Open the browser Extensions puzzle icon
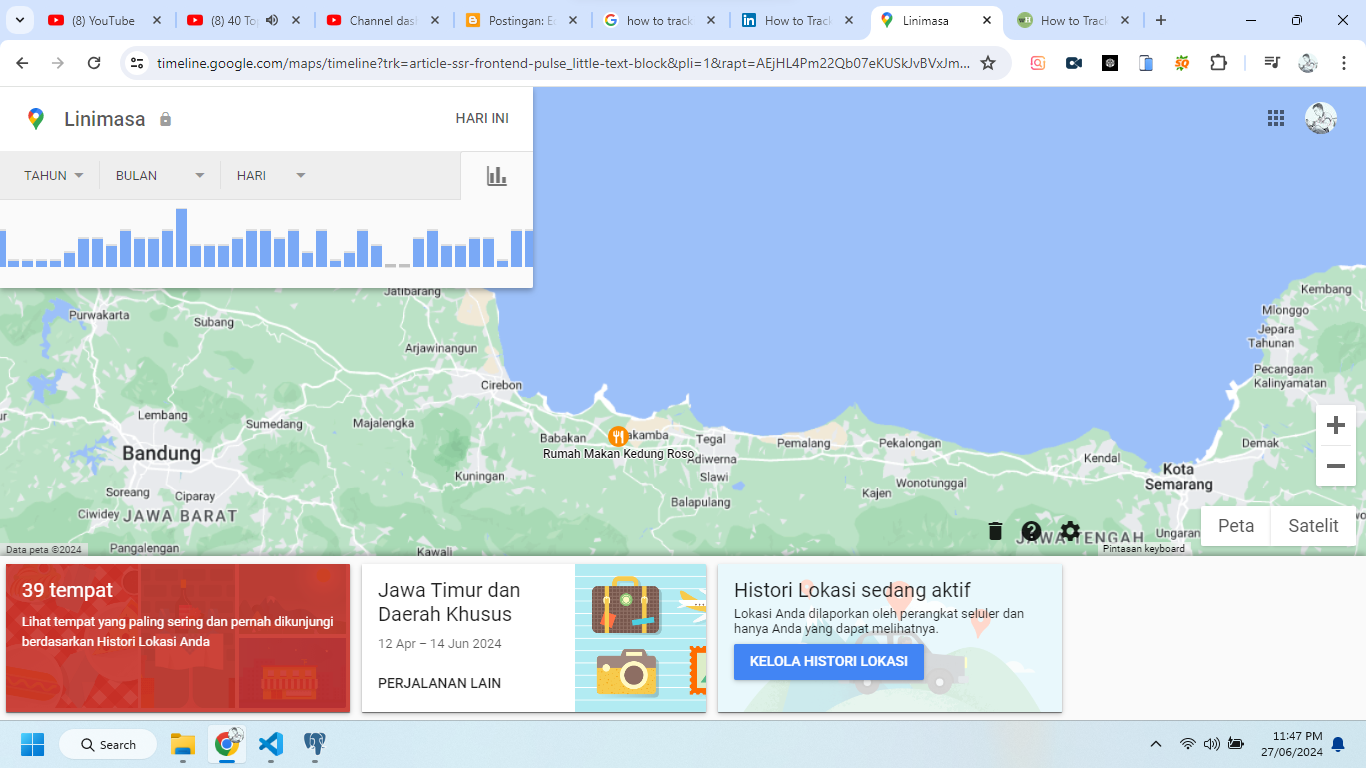1366x768 pixels. [1218, 63]
